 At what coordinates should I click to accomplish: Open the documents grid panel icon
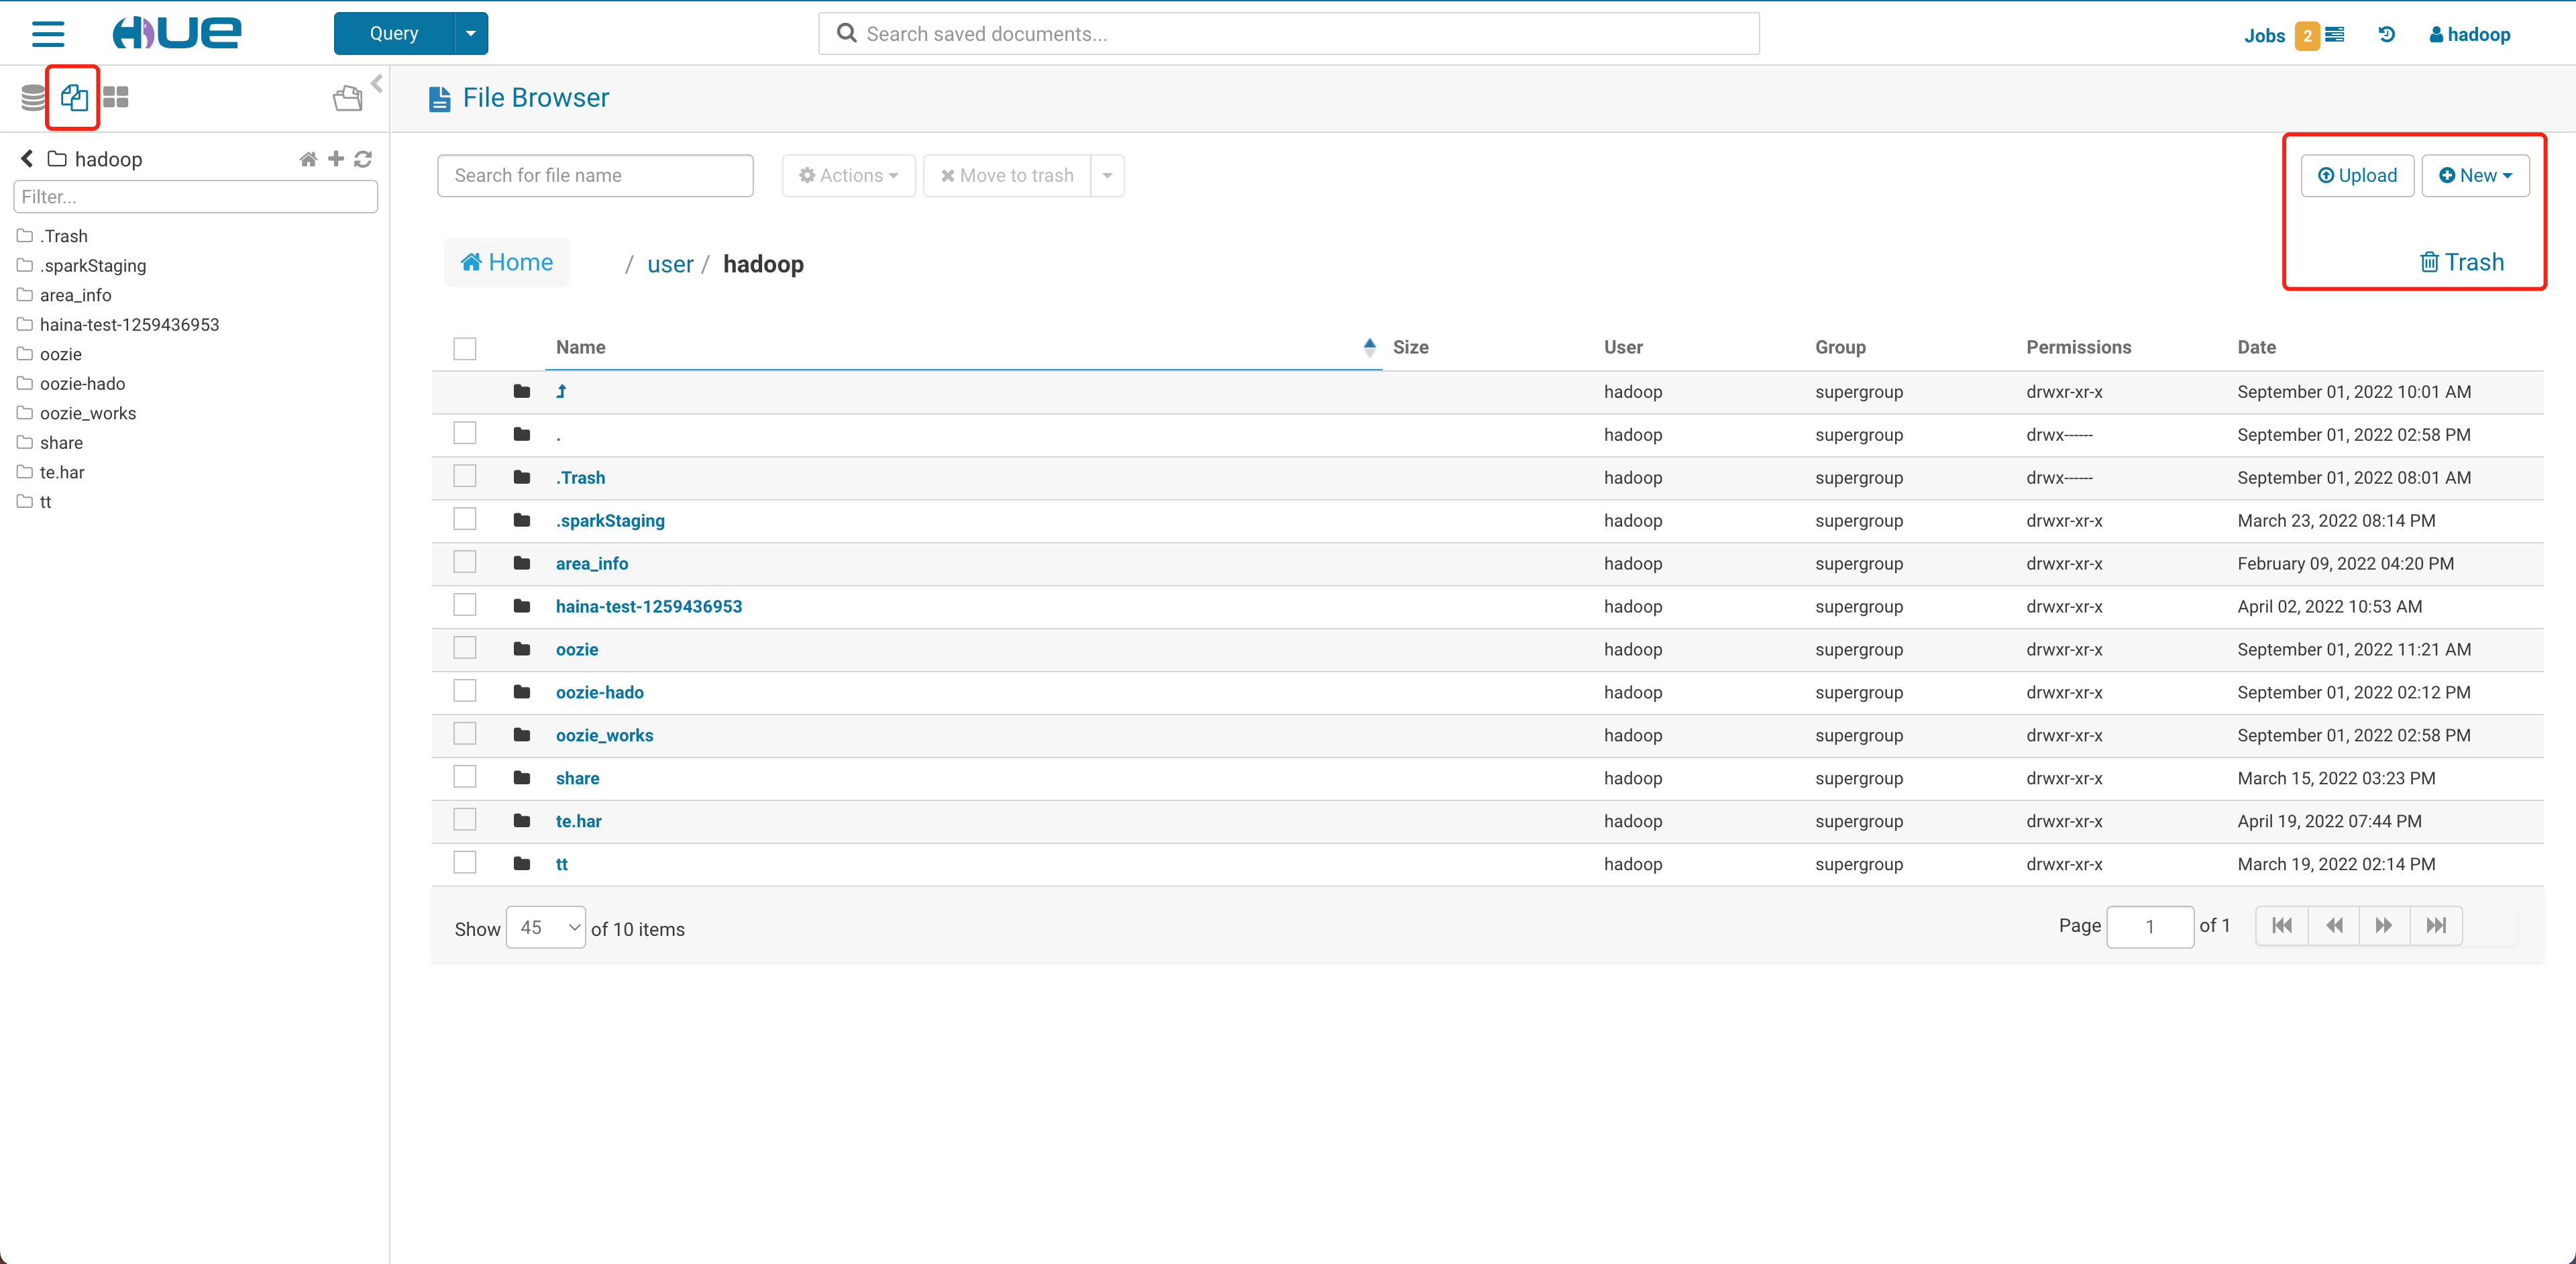click(116, 97)
